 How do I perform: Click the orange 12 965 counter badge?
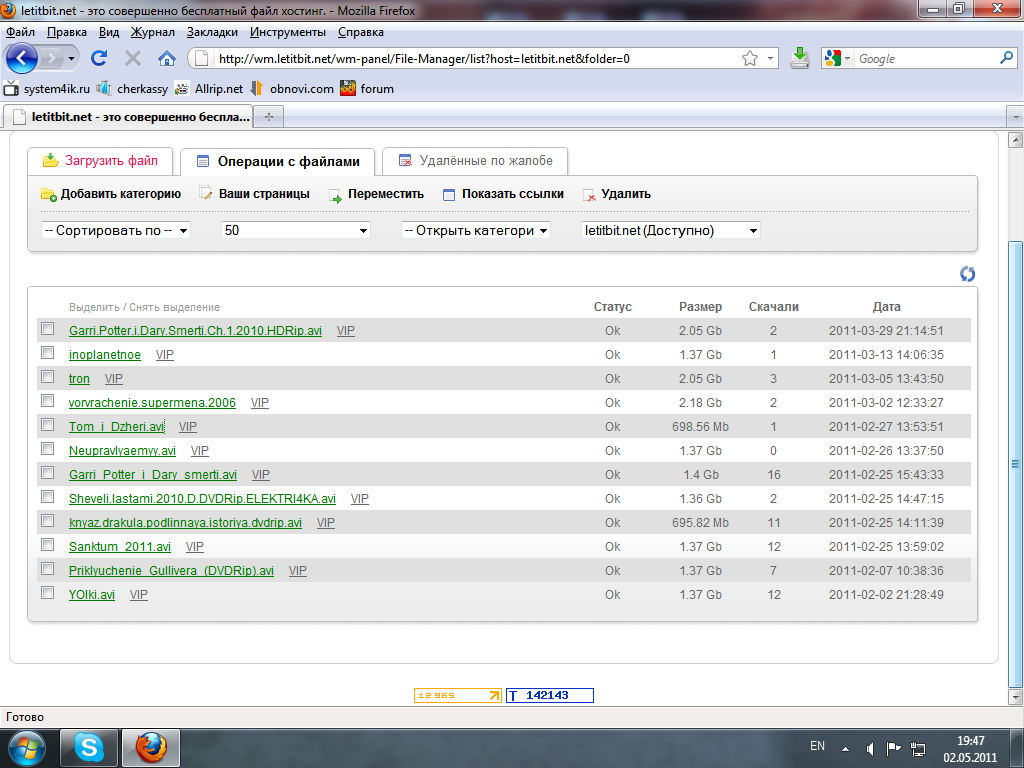[x=458, y=696]
